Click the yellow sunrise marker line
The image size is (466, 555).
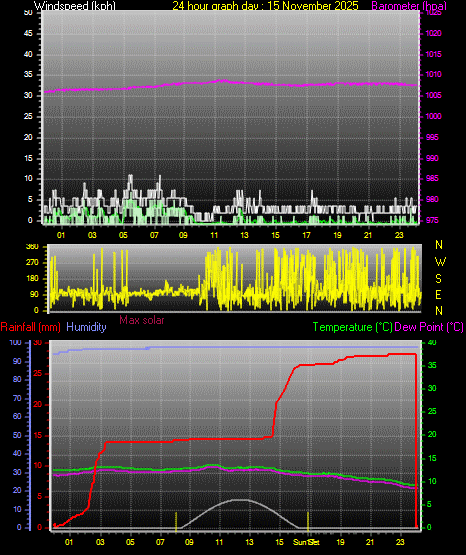(176, 521)
